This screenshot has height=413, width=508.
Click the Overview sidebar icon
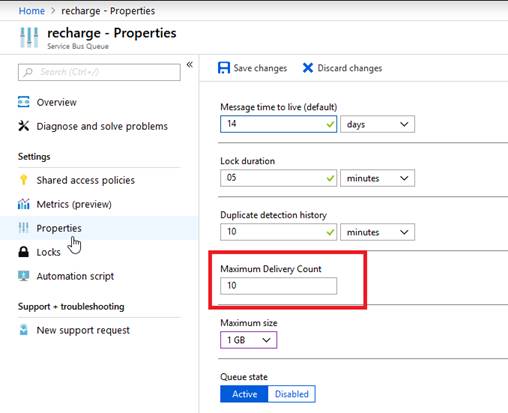tap(24, 102)
